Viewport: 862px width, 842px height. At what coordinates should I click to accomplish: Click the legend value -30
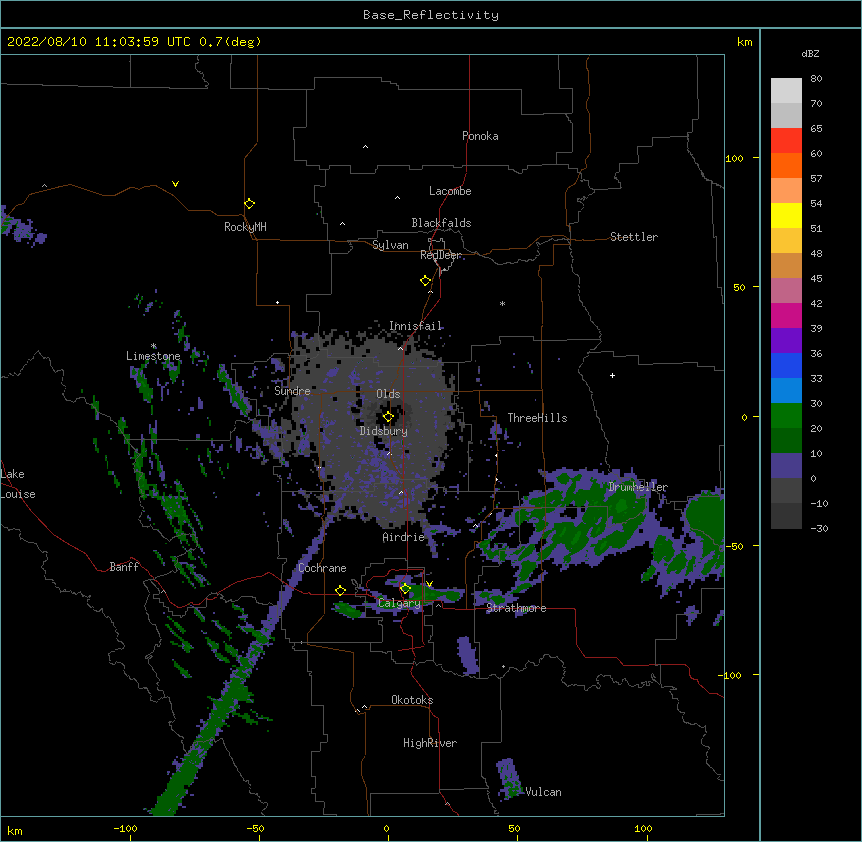(x=819, y=529)
